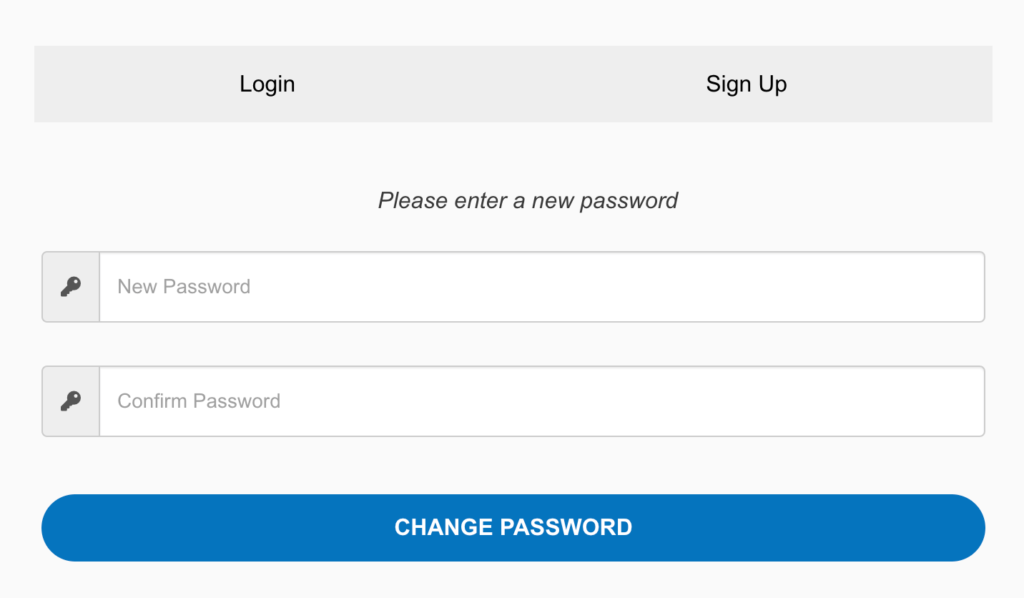Click the key icon beside Confirm Password
Screen dimensions: 1024x598
[x=70, y=401]
